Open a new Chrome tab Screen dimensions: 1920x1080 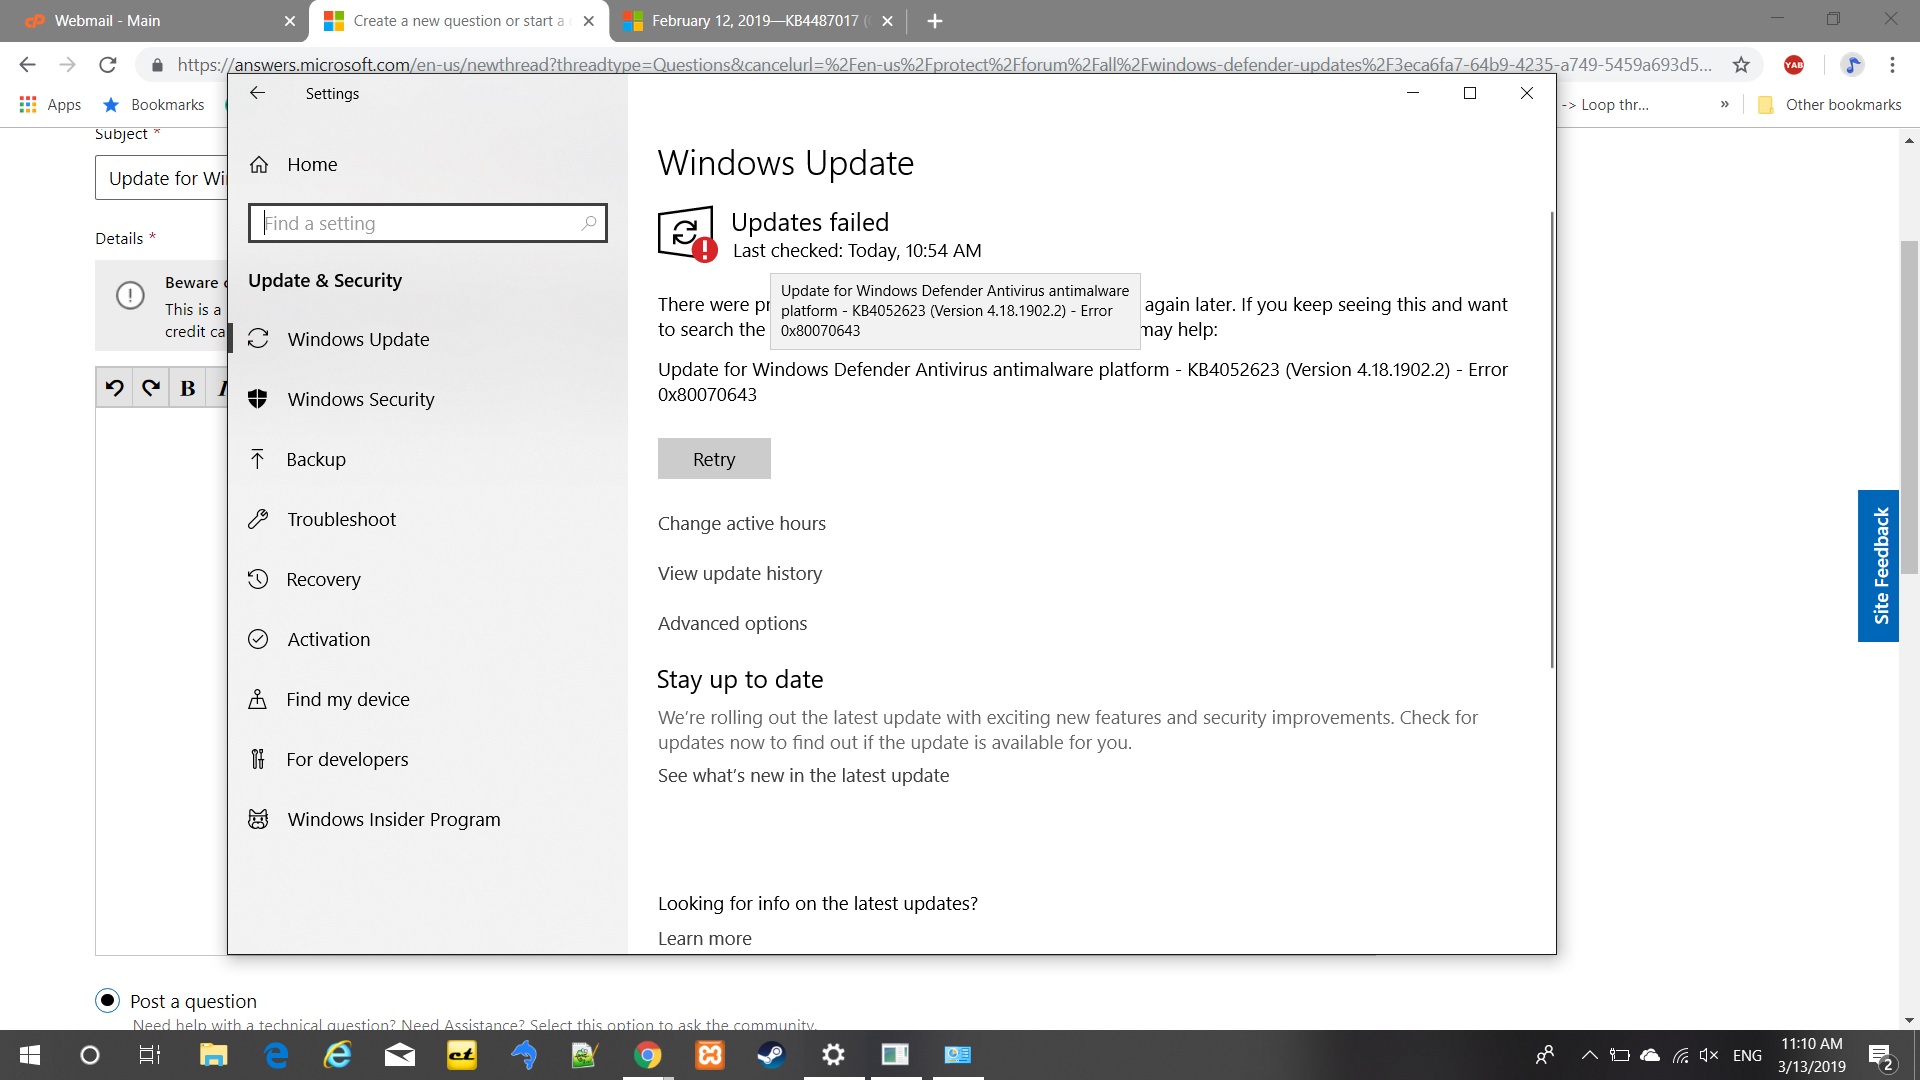click(x=935, y=21)
